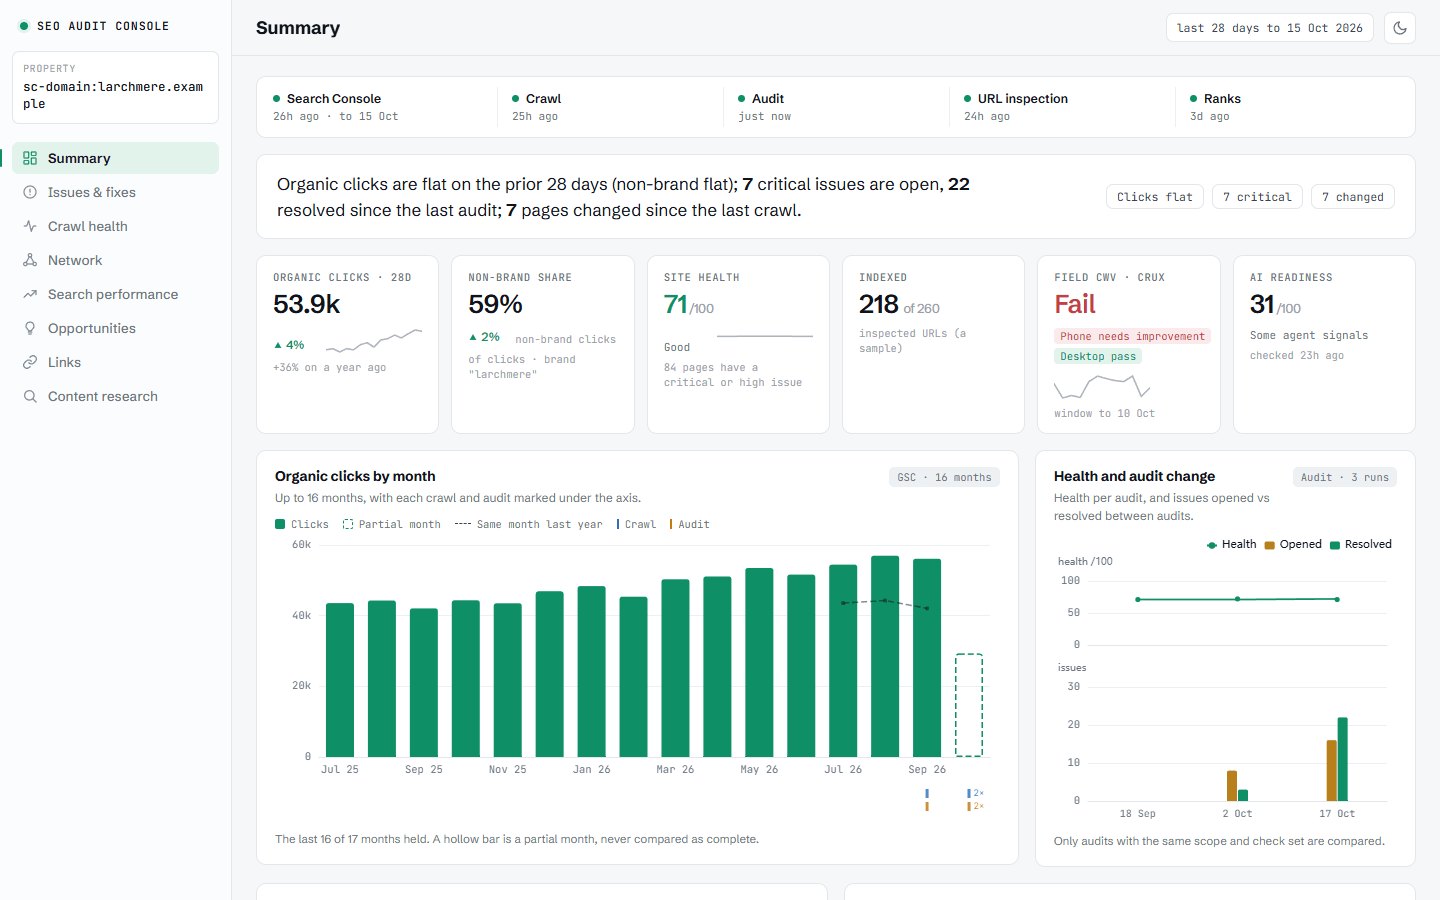Open Content research
This screenshot has height=900, width=1440.
[115, 396]
